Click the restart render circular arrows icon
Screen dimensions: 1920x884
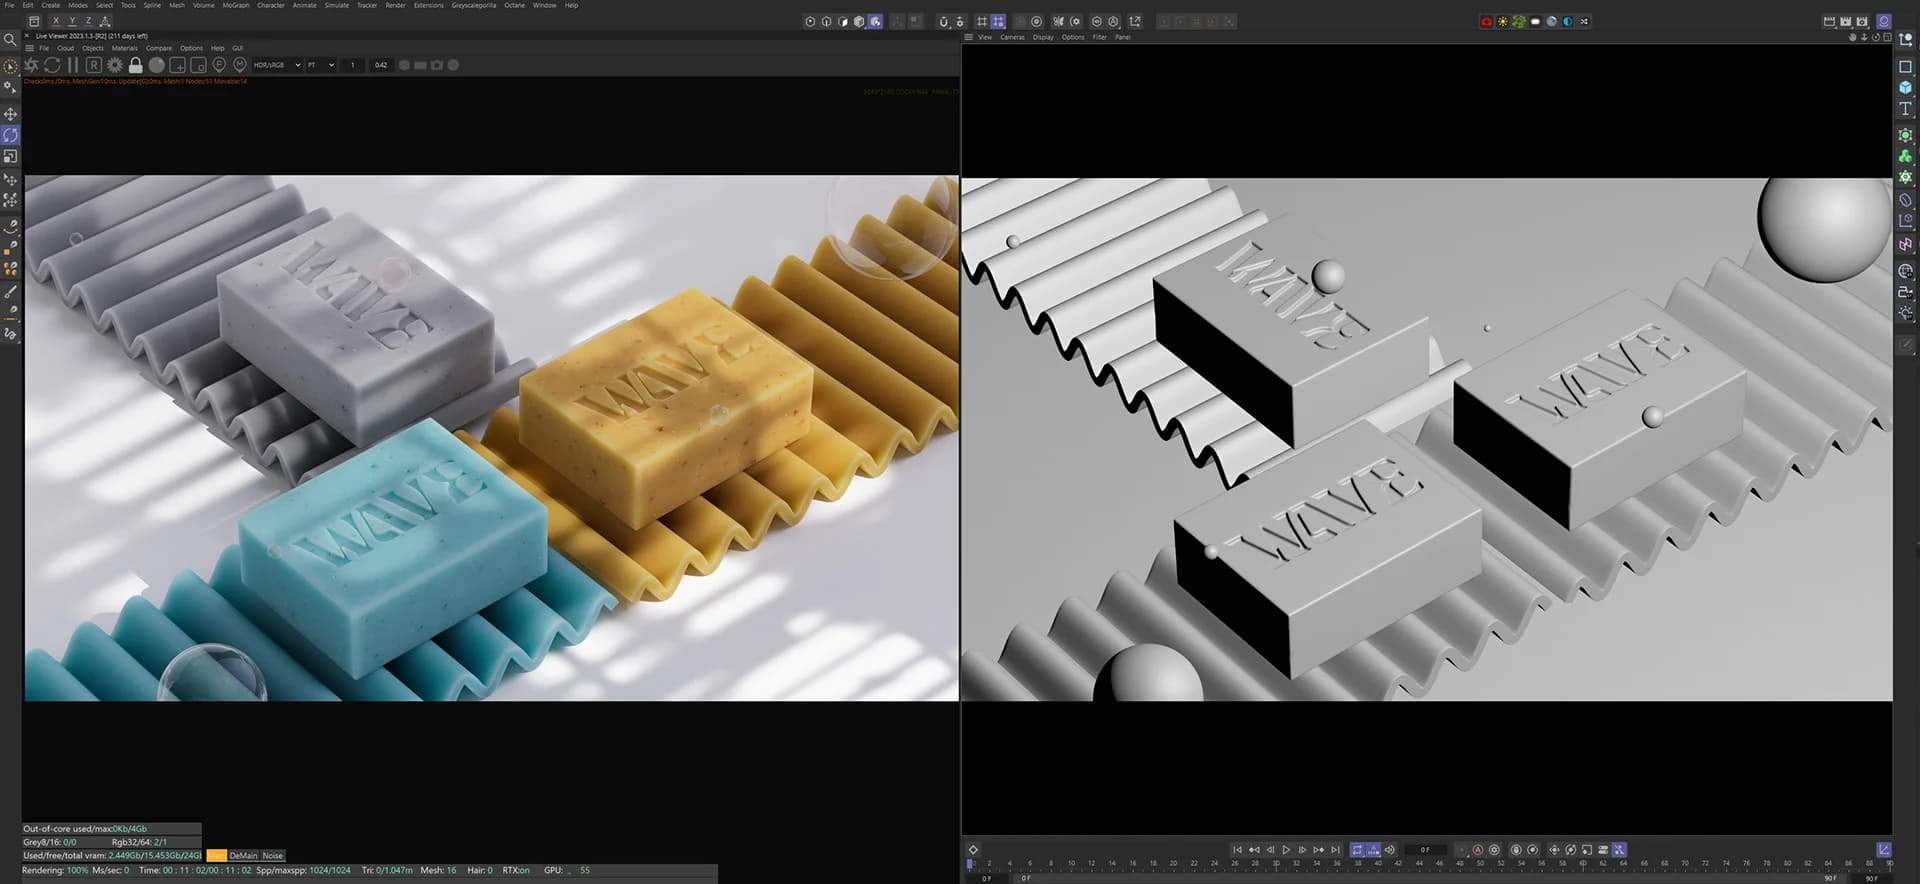point(52,65)
